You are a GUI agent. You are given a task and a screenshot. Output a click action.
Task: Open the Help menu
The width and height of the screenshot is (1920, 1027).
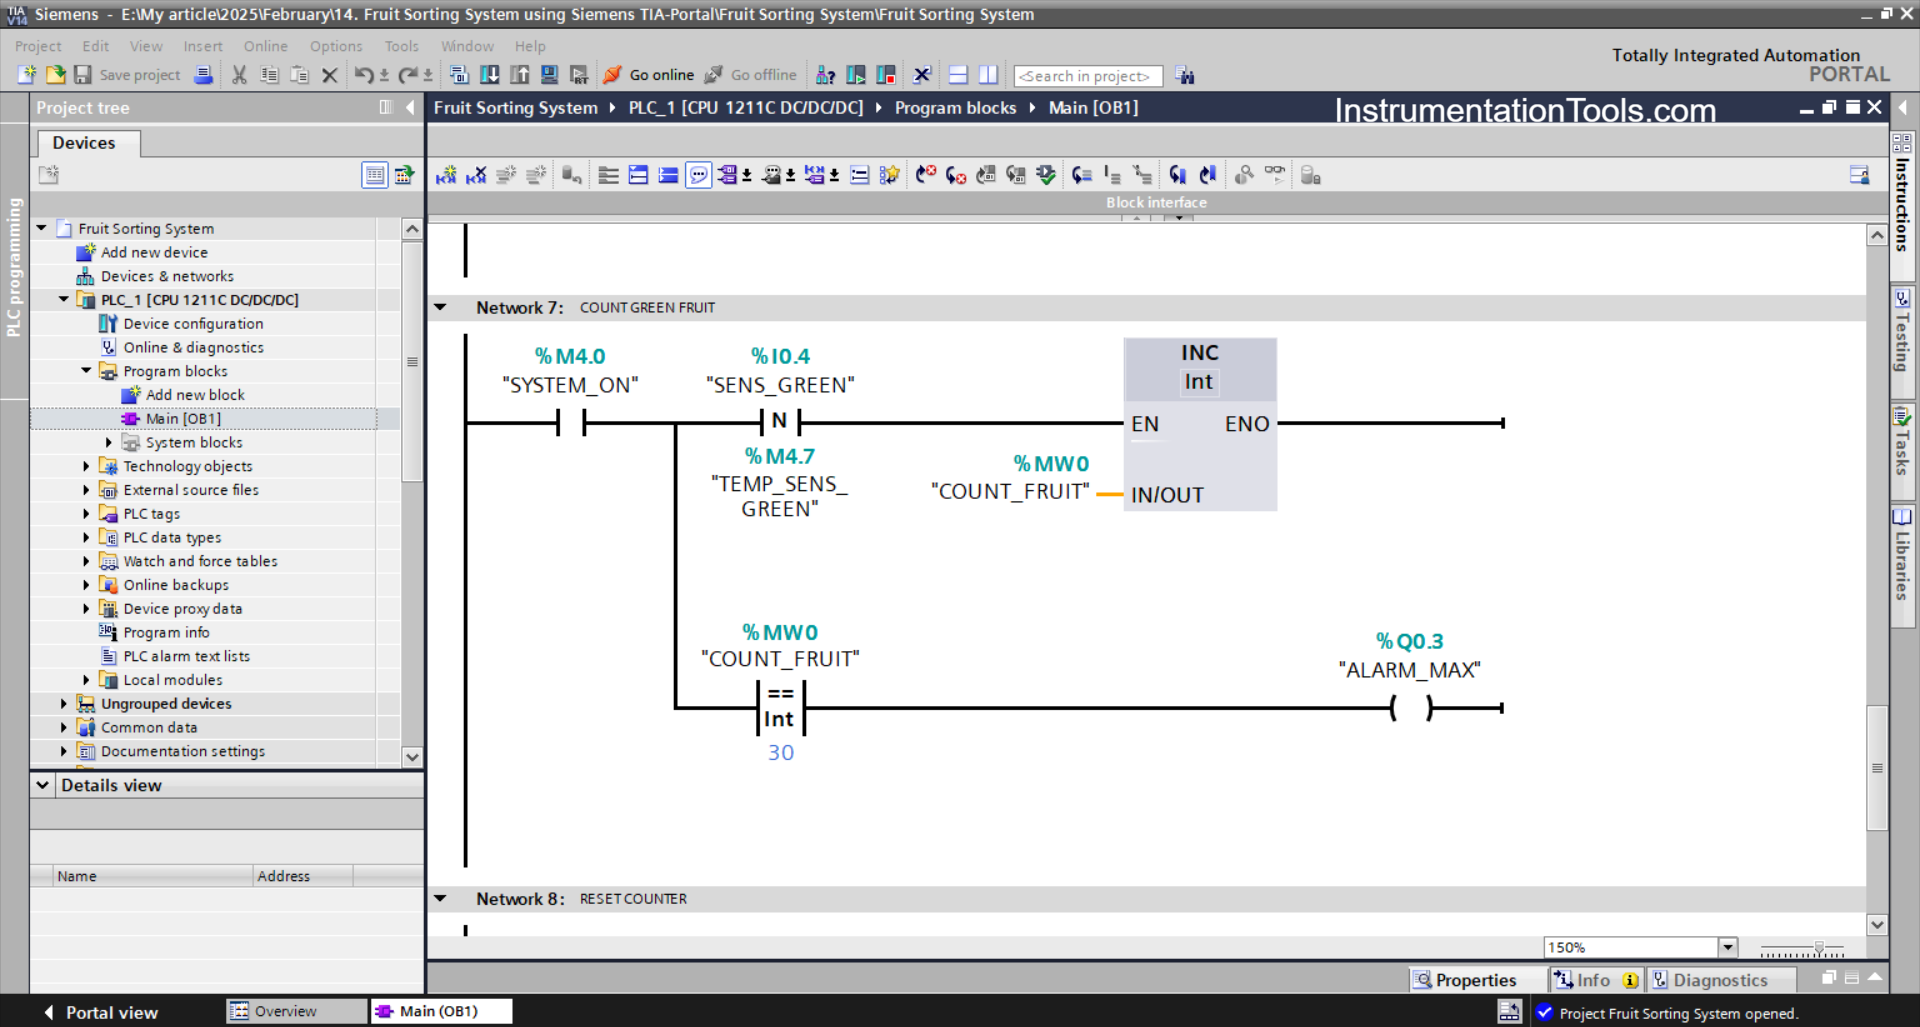pos(530,46)
